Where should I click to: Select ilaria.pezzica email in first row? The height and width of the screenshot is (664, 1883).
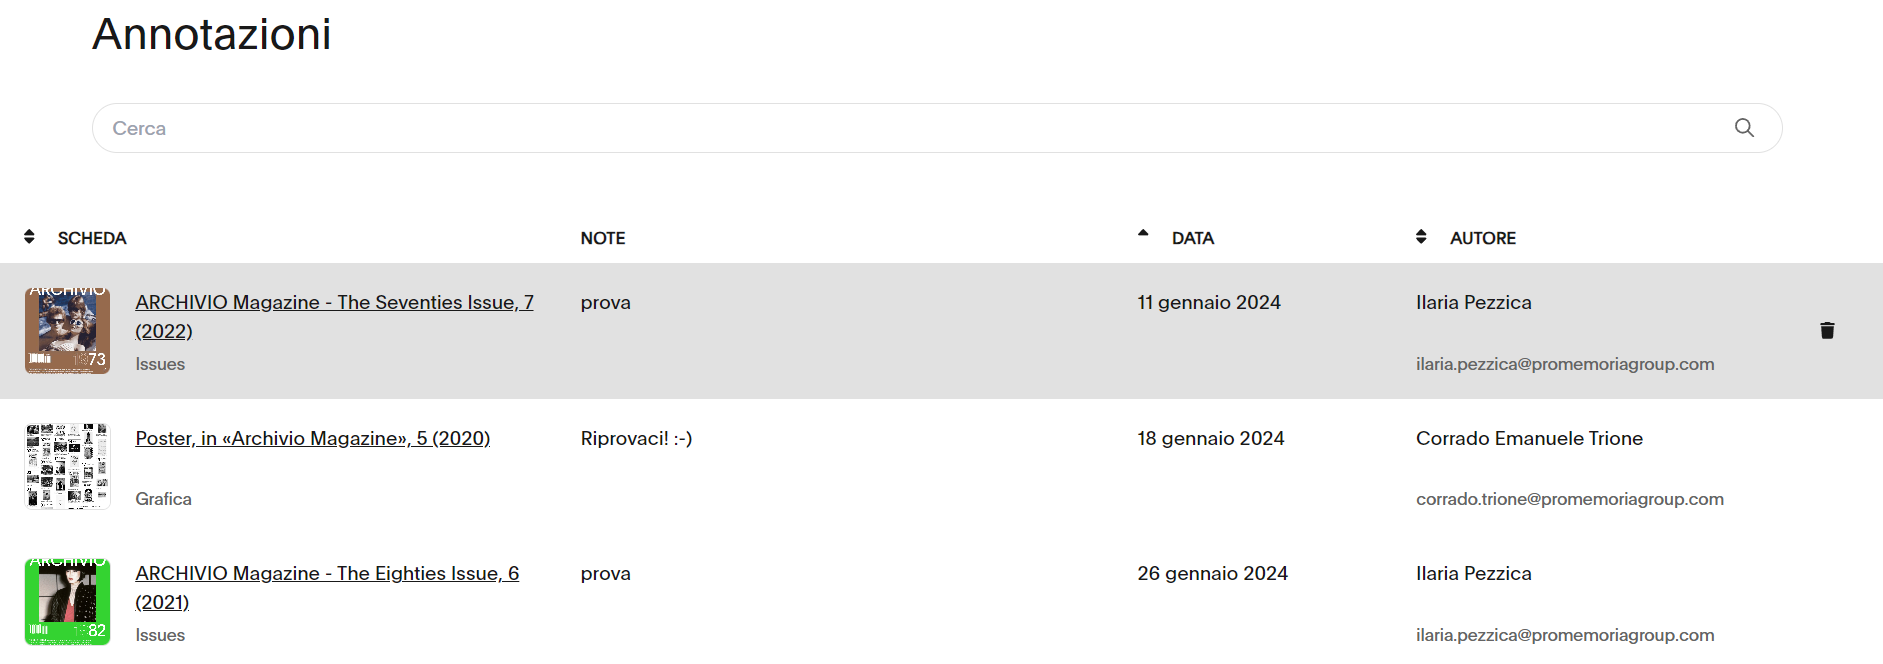tap(1565, 364)
